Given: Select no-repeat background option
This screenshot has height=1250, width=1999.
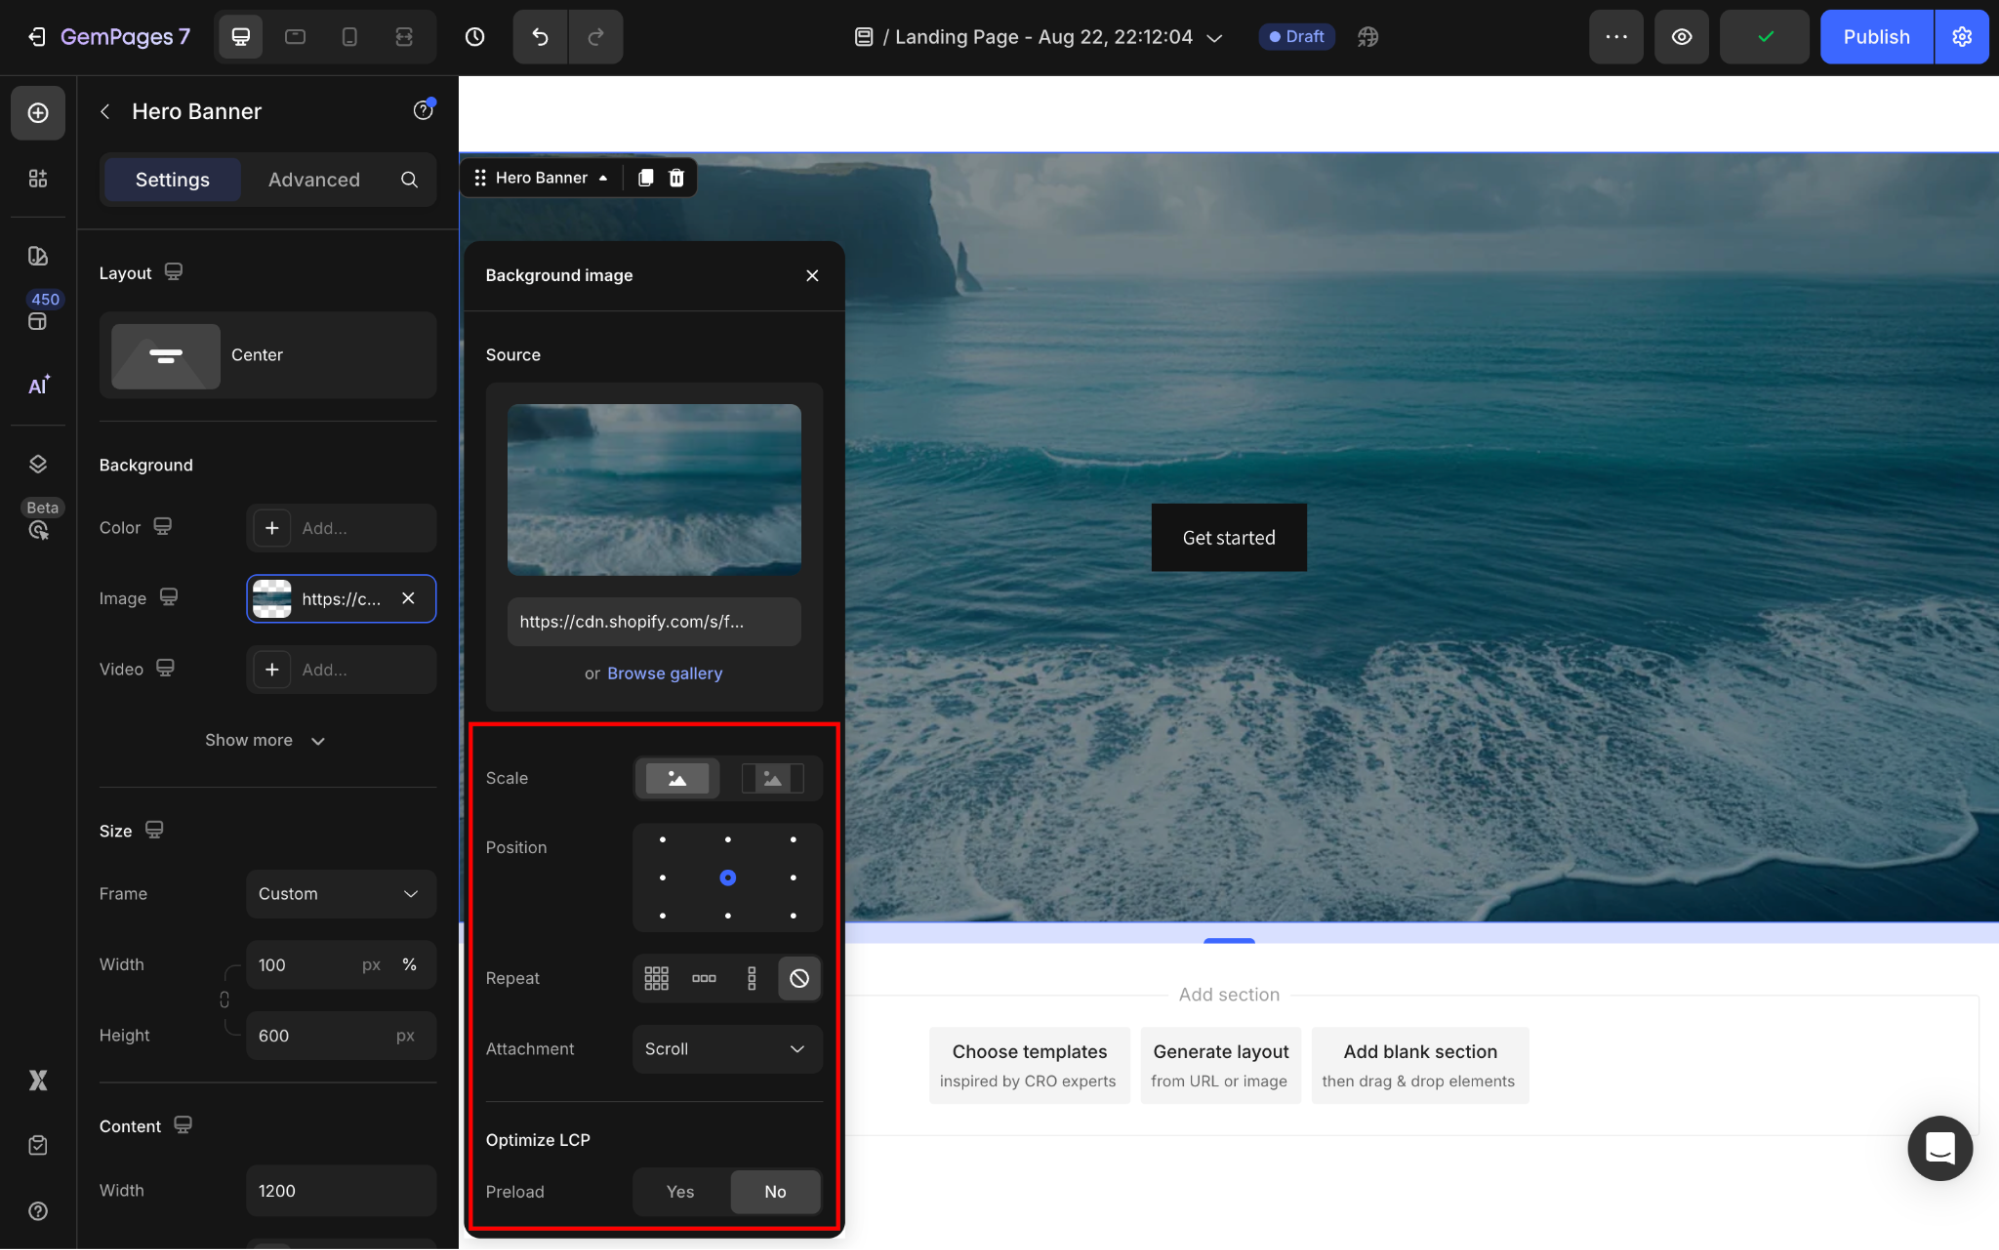Looking at the screenshot, I should [x=799, y=979].
